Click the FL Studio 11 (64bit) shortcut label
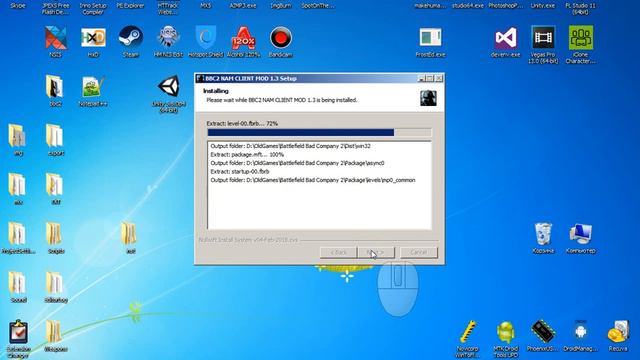Viewport: 640px width, 360px height. [x=580, y=9]
